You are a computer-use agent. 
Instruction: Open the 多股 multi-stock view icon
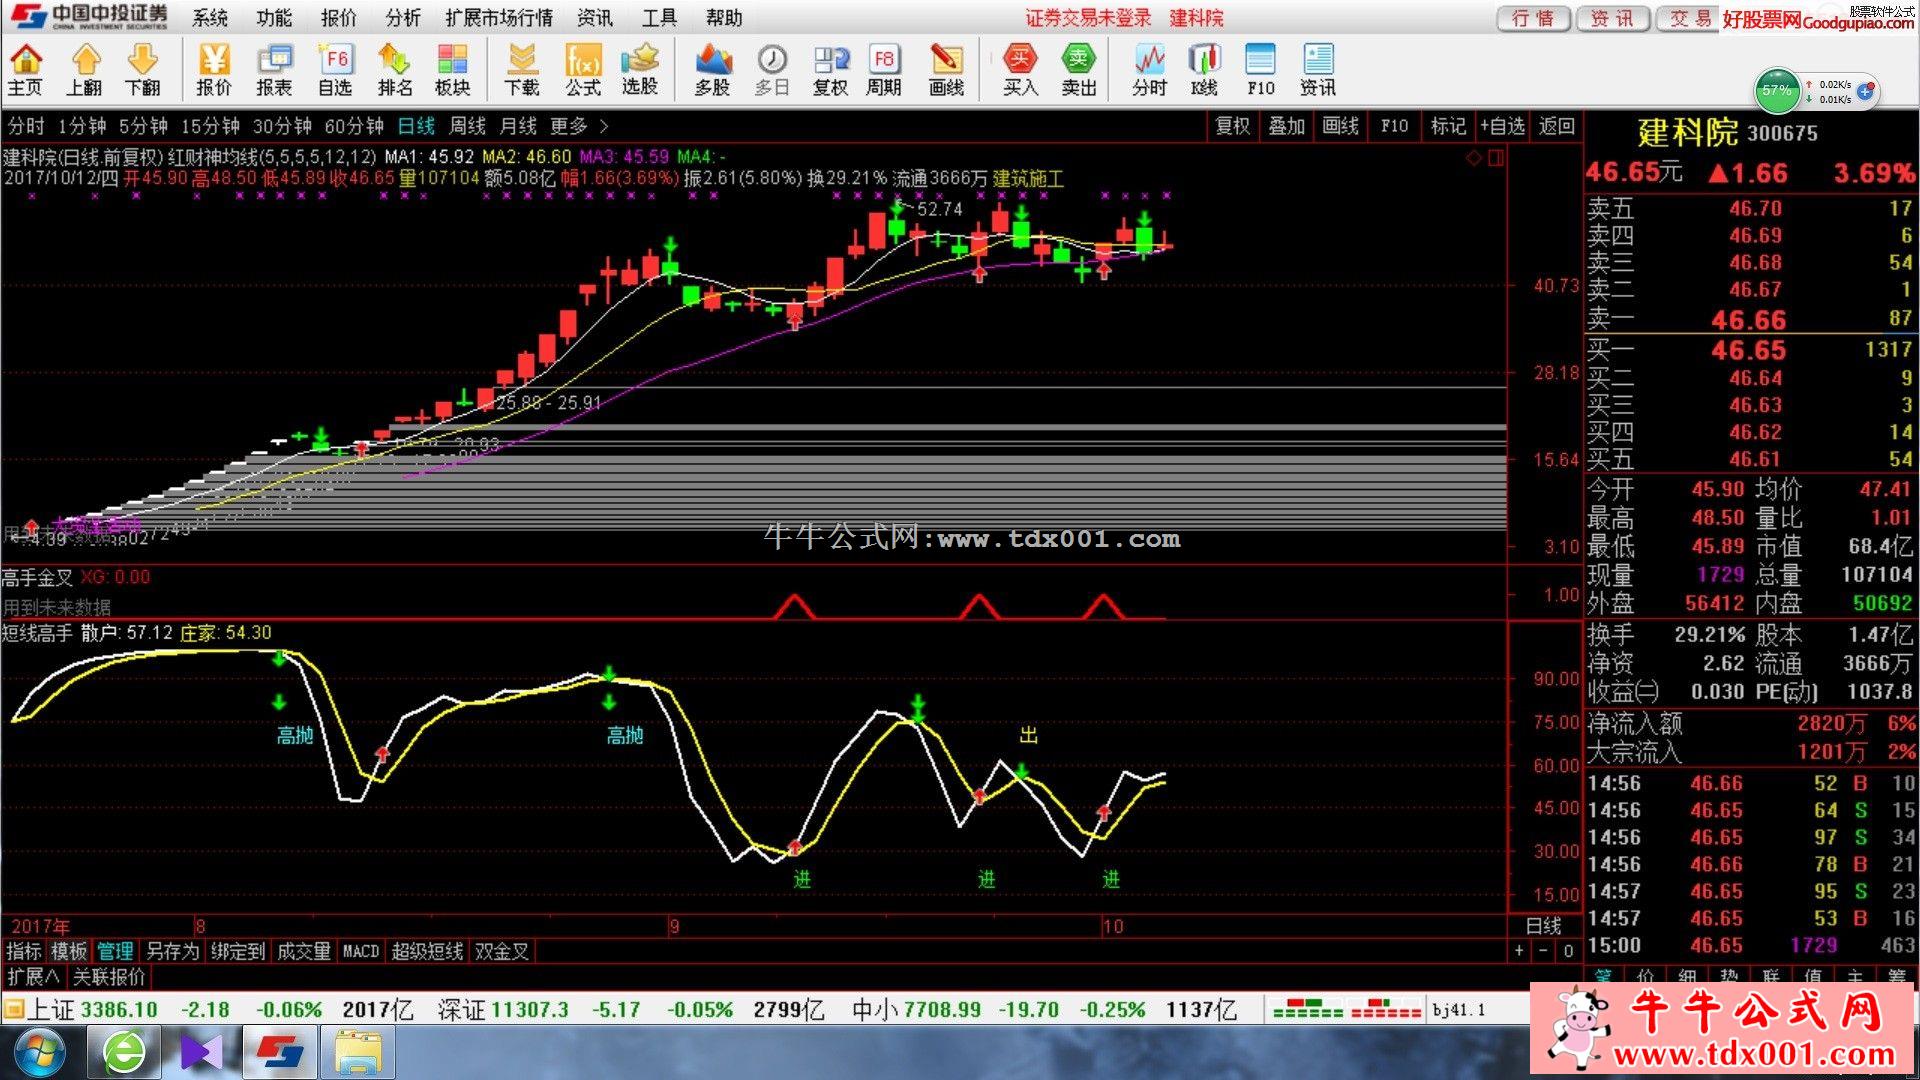tap(713, 70)
